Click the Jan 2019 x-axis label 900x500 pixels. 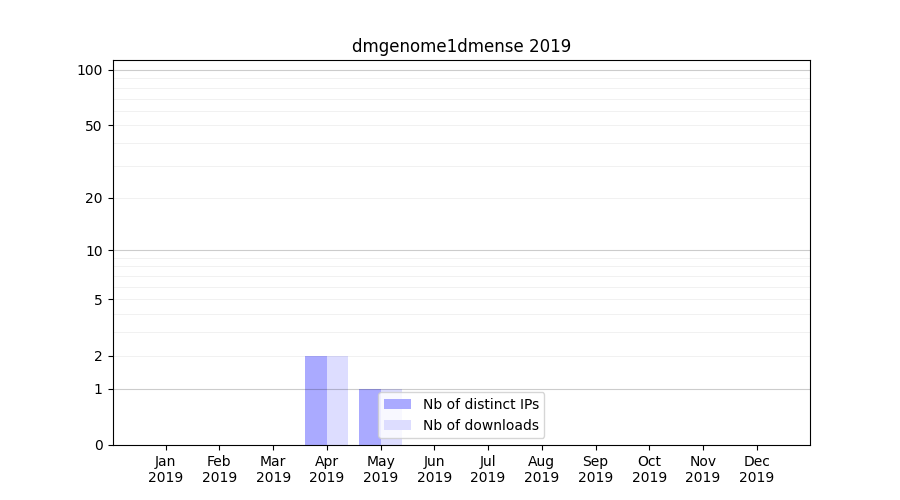click(x=166, y=469)
